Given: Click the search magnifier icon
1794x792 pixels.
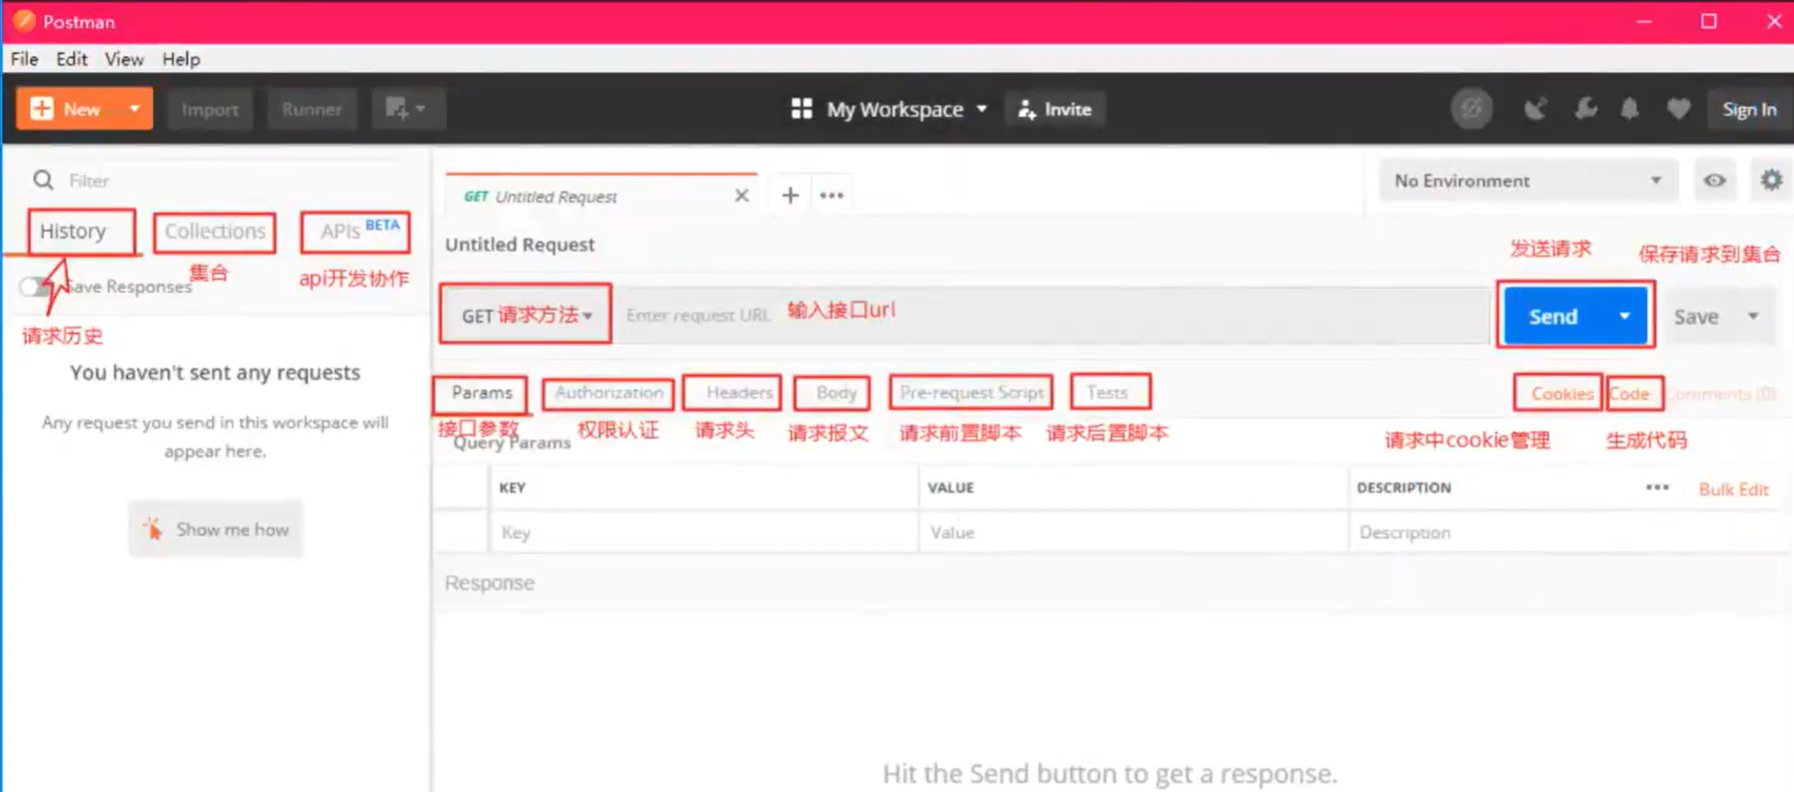Looking at the screenshot, I should pyautogui.click(x=43, y=180).
